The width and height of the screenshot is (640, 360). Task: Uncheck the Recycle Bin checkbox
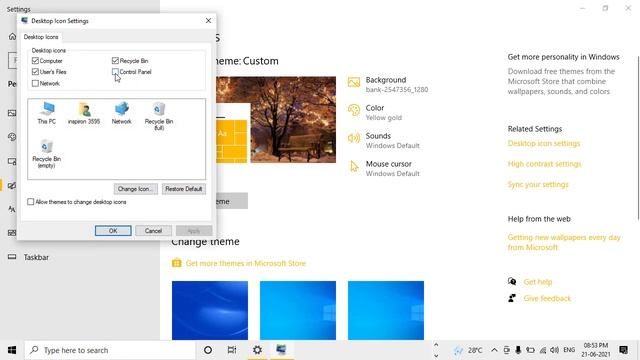click(115, 60)
